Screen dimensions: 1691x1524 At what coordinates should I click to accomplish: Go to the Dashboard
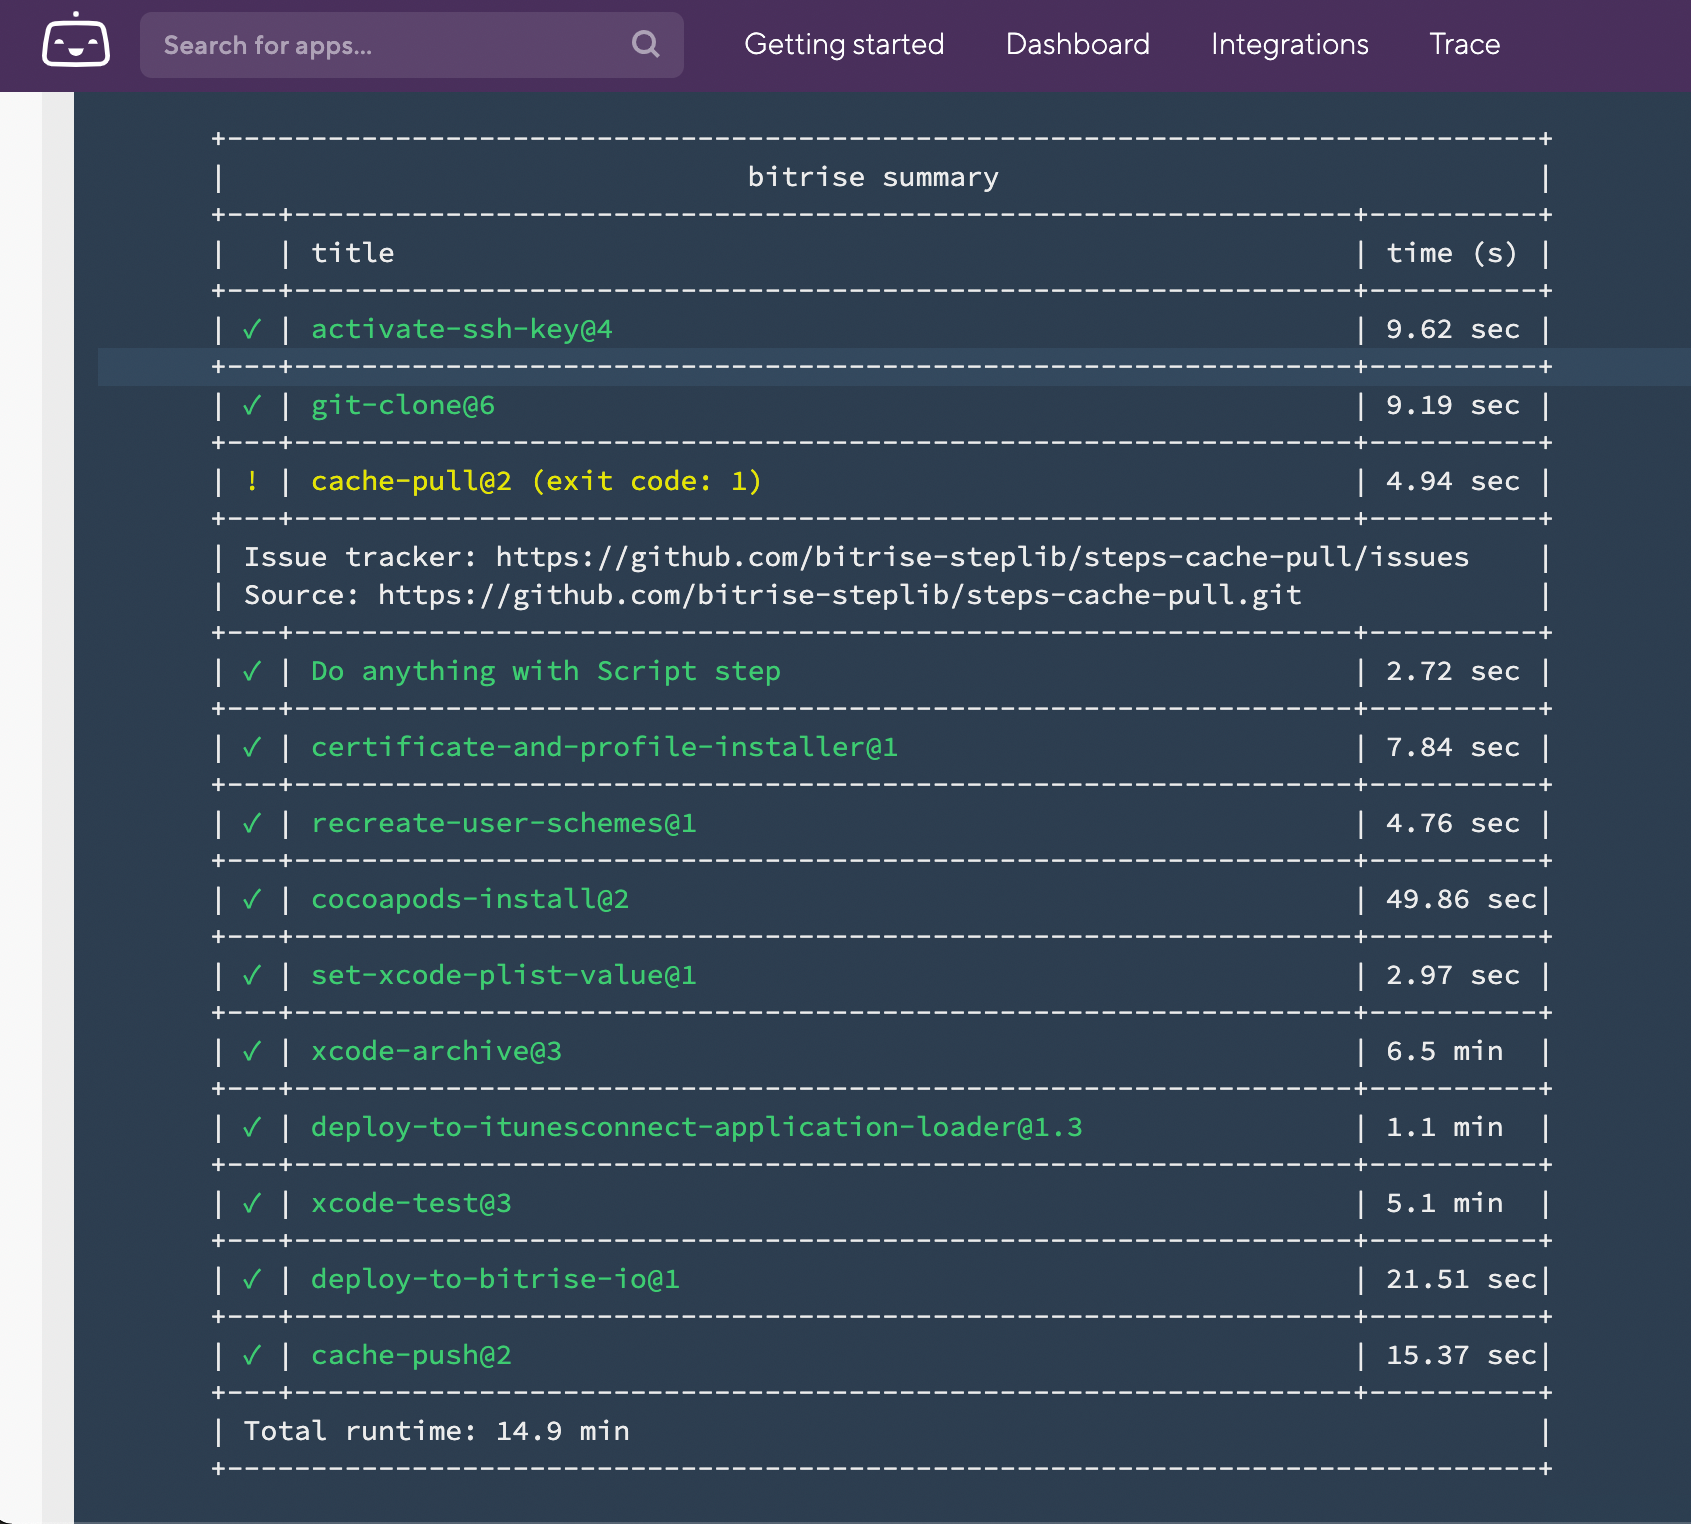point(1077,44)
